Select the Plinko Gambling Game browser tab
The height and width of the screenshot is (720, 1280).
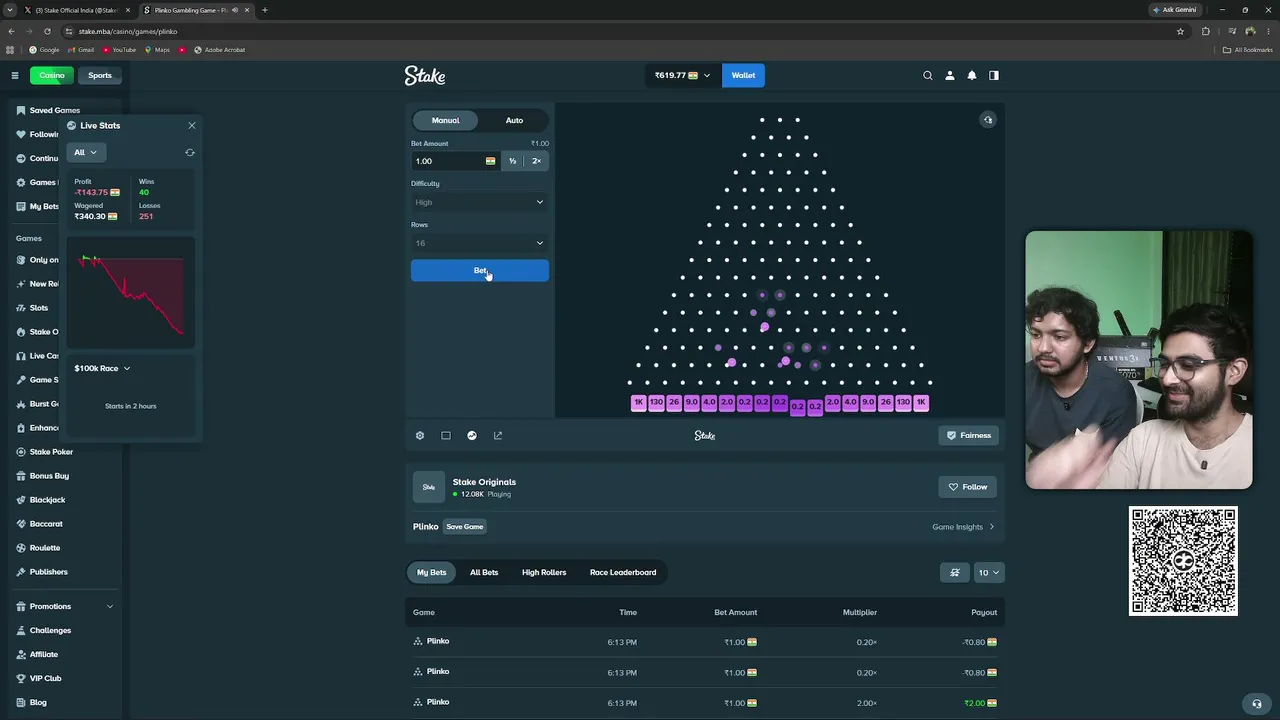tap(196, 10)
